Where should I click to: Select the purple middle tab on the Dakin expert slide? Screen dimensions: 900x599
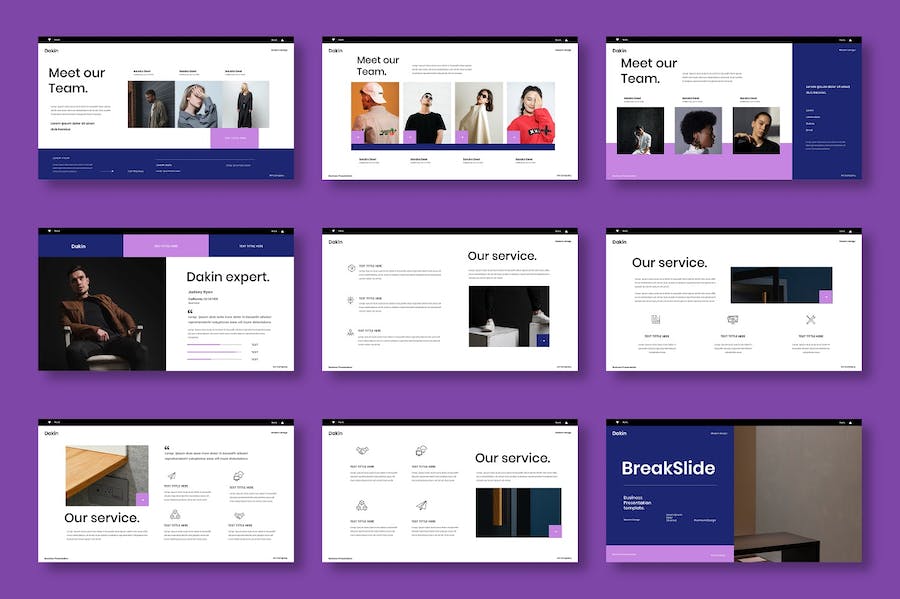coord(166,245)
